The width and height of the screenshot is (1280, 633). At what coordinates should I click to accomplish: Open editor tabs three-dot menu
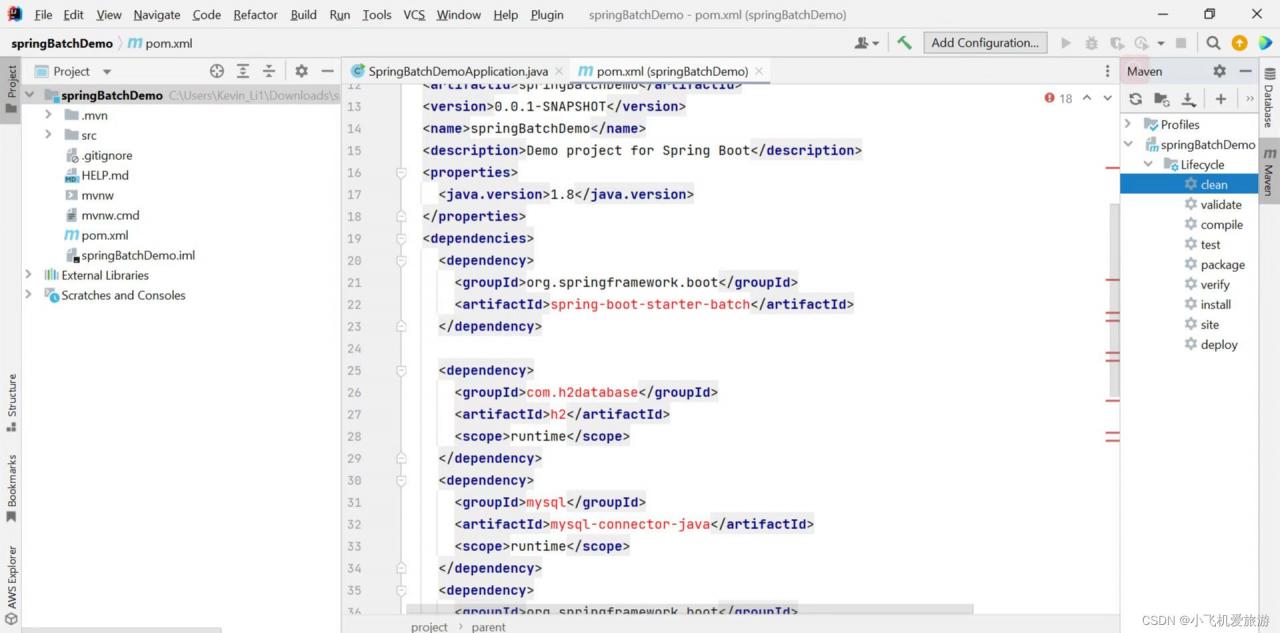1107,71
